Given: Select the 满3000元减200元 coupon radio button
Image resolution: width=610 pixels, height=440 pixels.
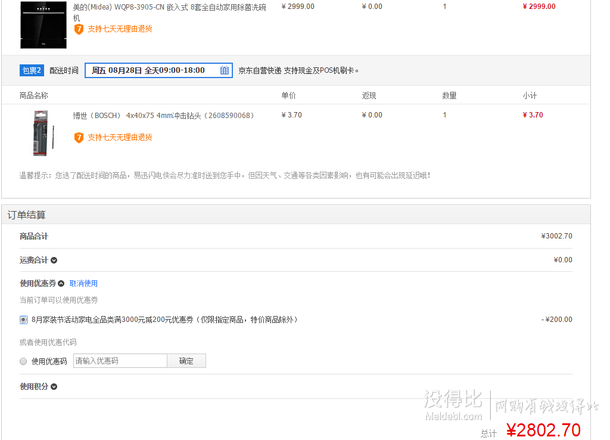Looking at the screenshot, I should pos(23,320).
